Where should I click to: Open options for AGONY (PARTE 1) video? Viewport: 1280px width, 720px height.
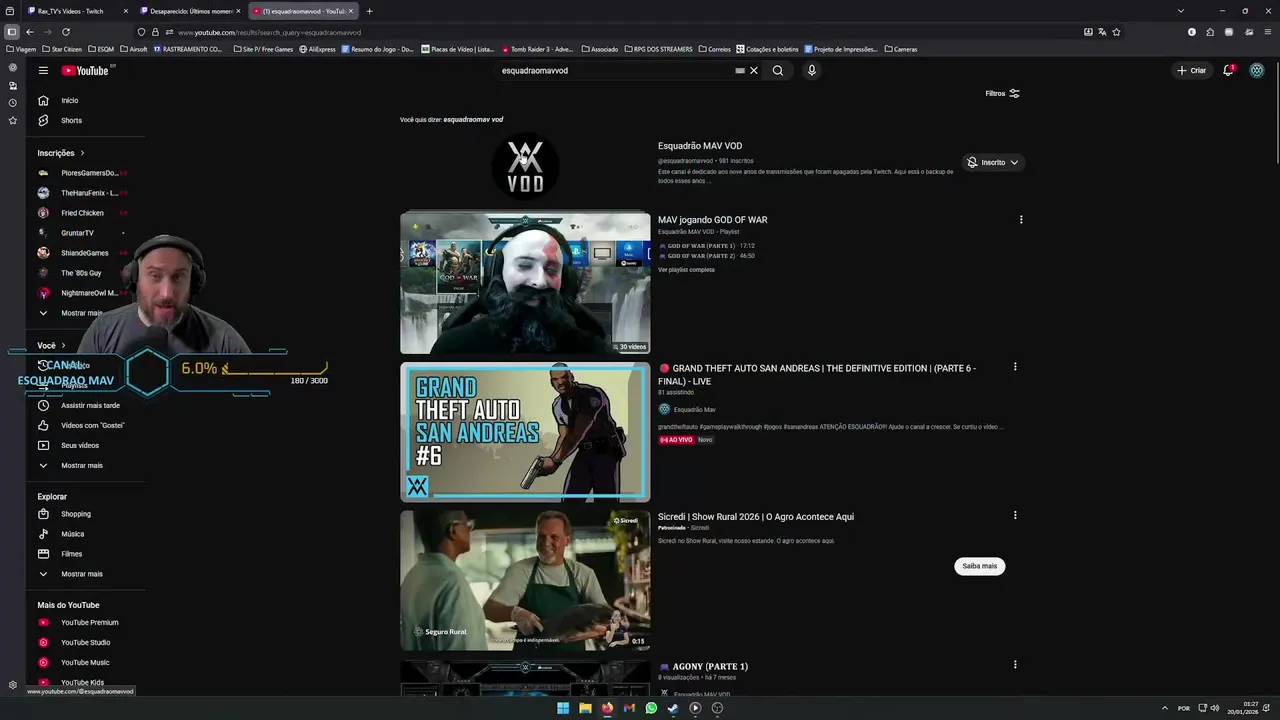(1015, 664)
